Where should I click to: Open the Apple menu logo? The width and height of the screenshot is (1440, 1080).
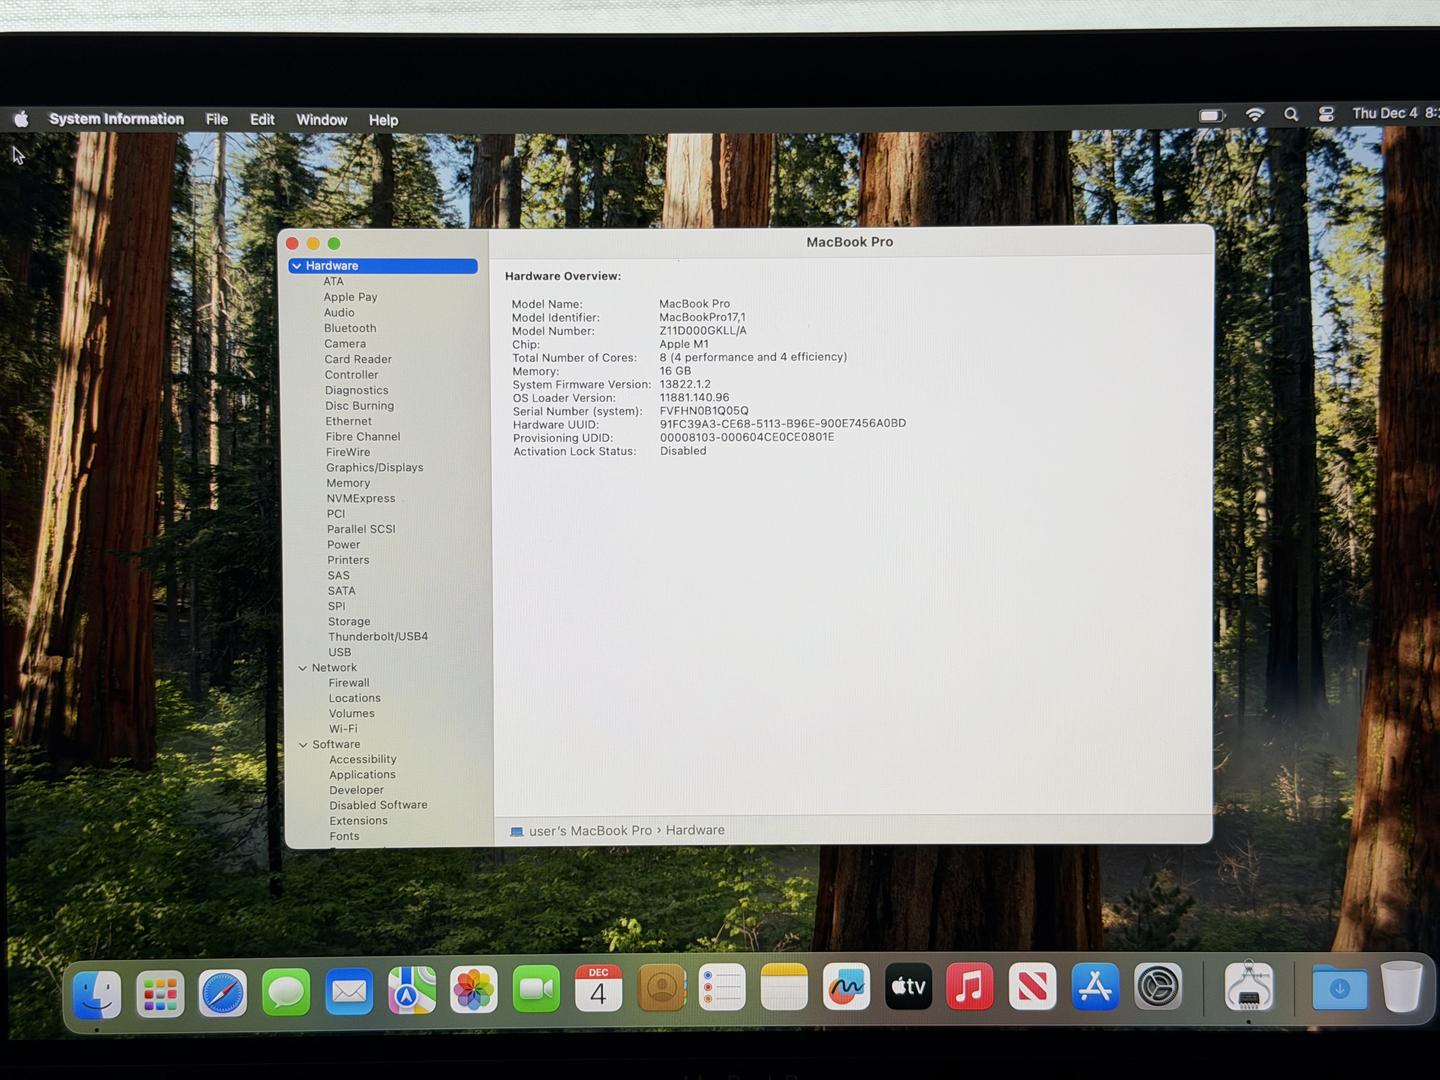click(x=21, y=119)
